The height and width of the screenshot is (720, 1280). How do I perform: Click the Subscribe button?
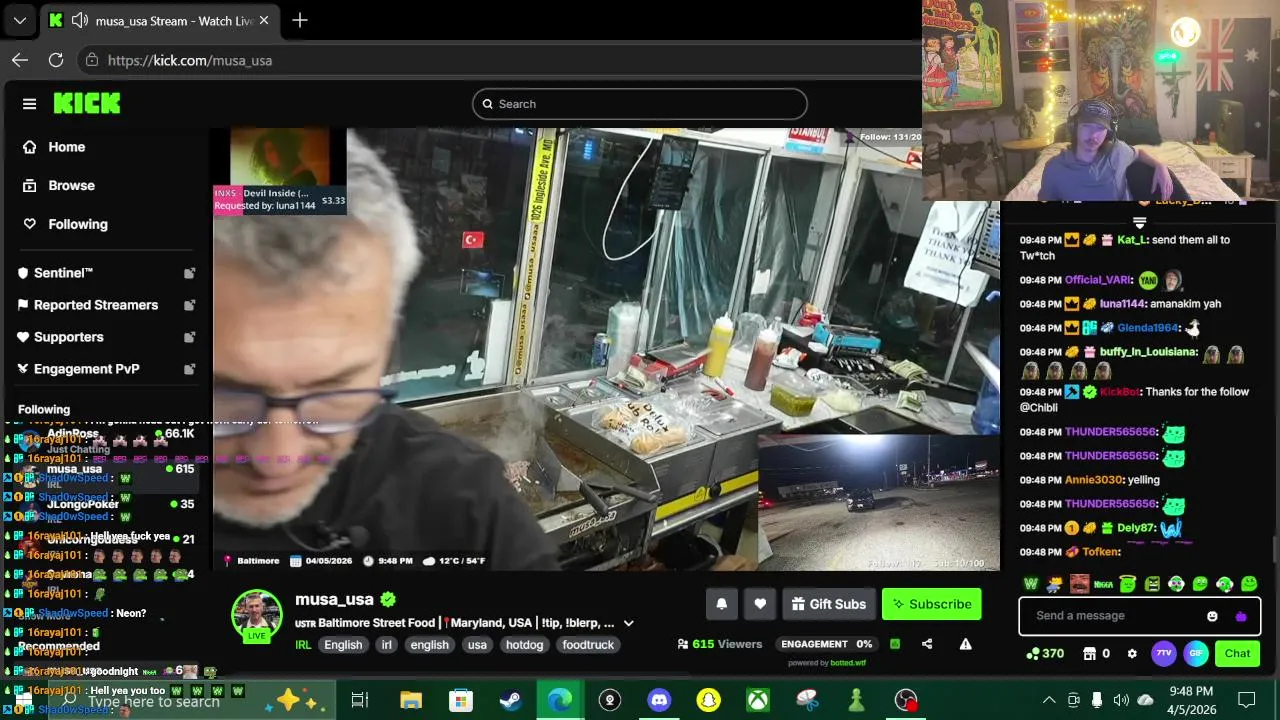[932, 604]
